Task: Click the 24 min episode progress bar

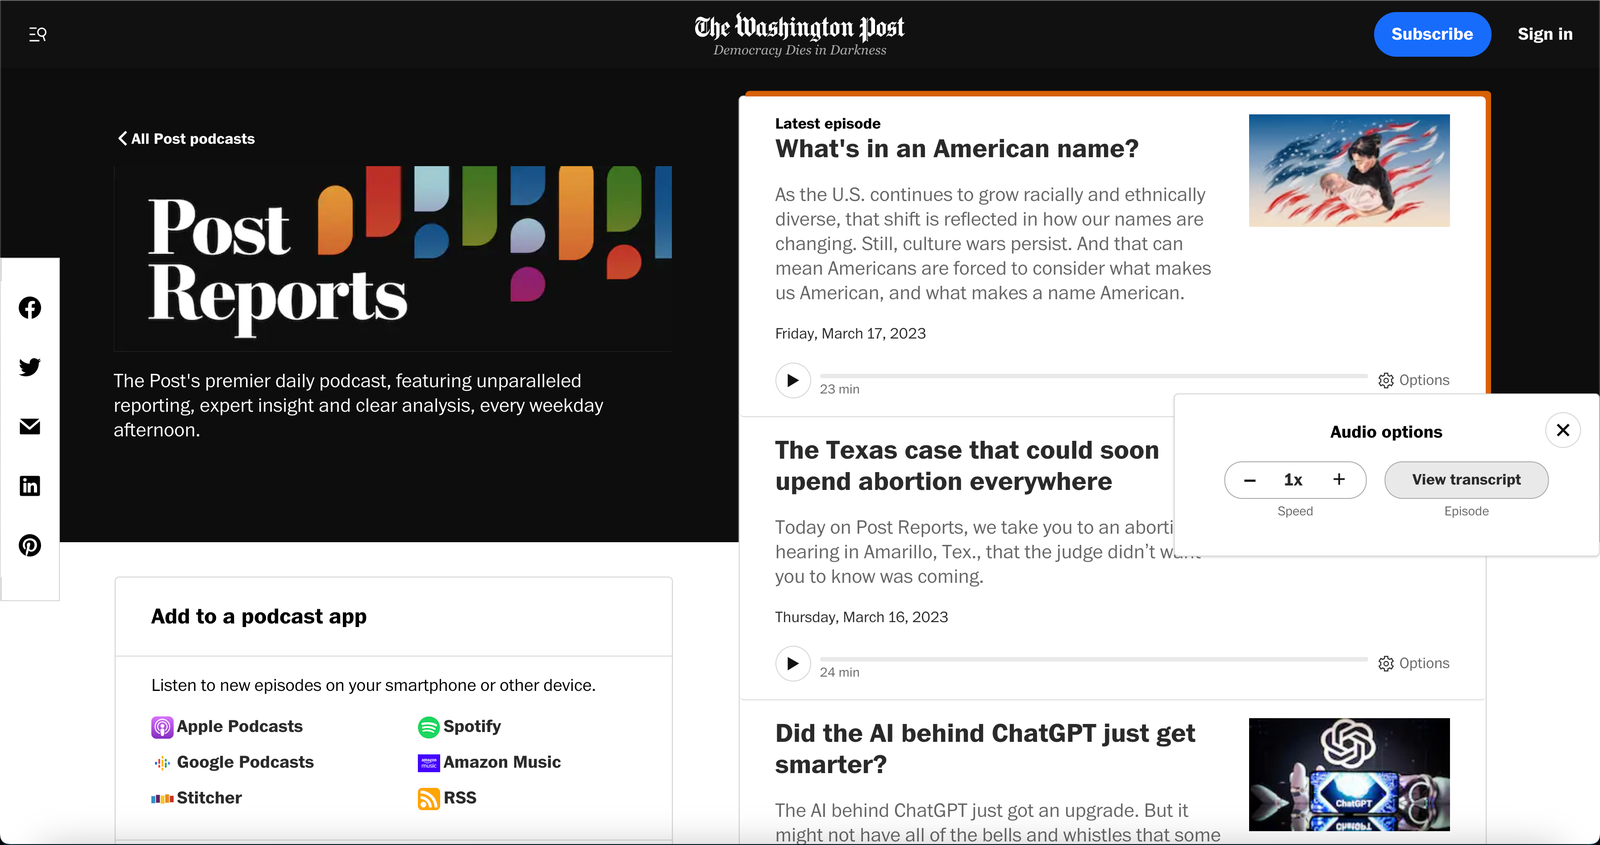Action: [x=1093, y=659]
